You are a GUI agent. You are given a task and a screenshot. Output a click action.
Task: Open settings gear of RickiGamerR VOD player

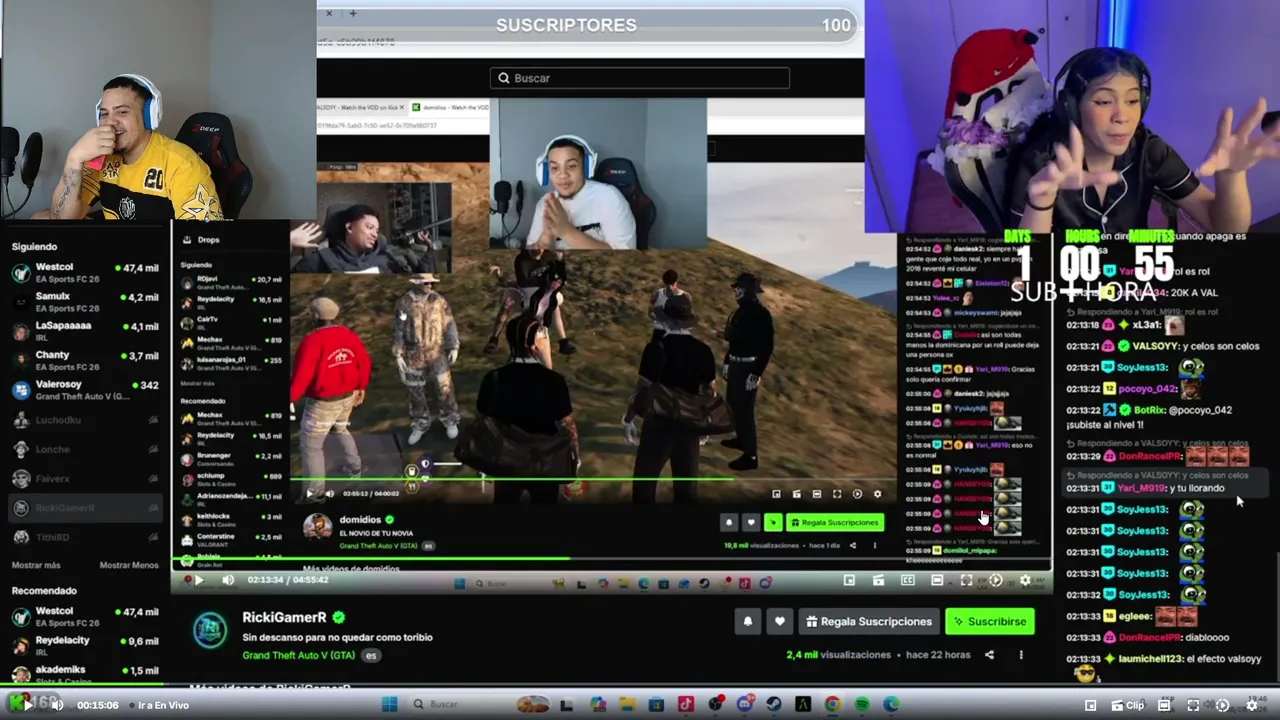point(1025,580)
